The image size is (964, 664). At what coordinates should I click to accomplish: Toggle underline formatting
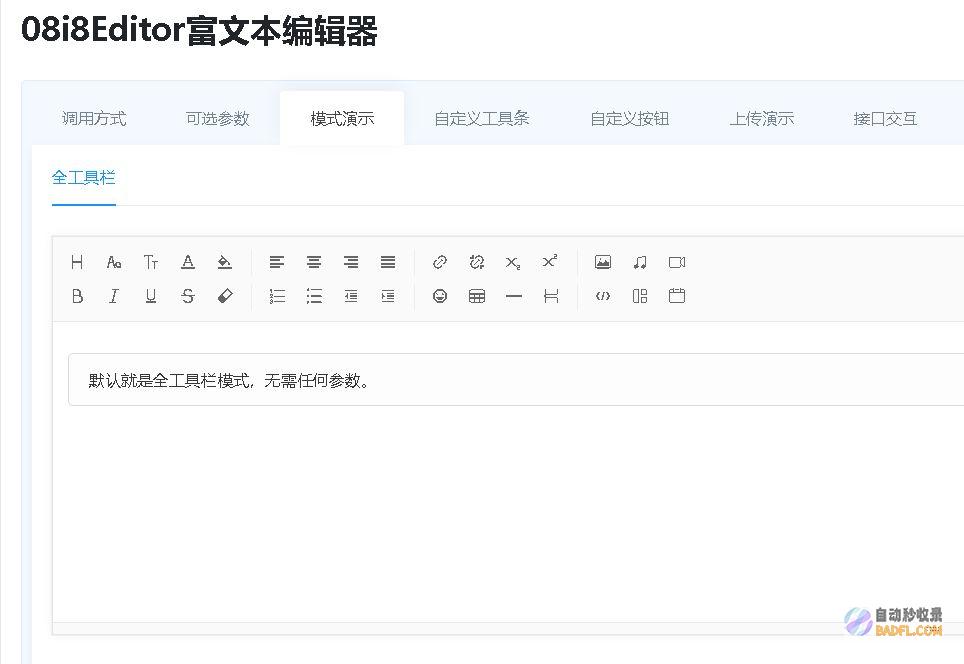(151, 296)
